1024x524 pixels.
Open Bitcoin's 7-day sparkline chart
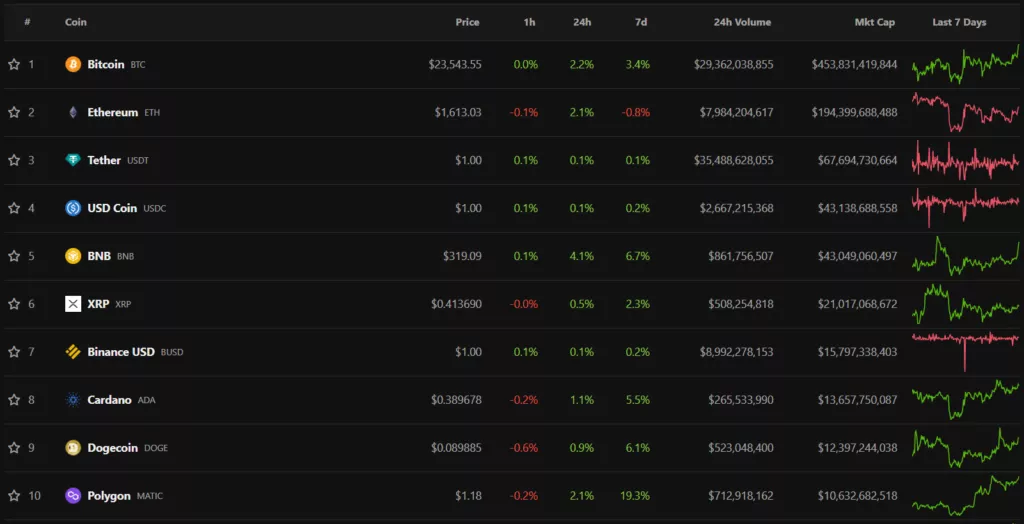(x=965, y=65)
